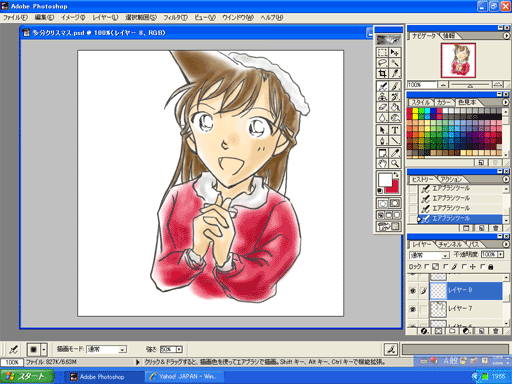This screenshot has height=384, width=512.
Task: Select the Notes tool
Action: [382, 153]
